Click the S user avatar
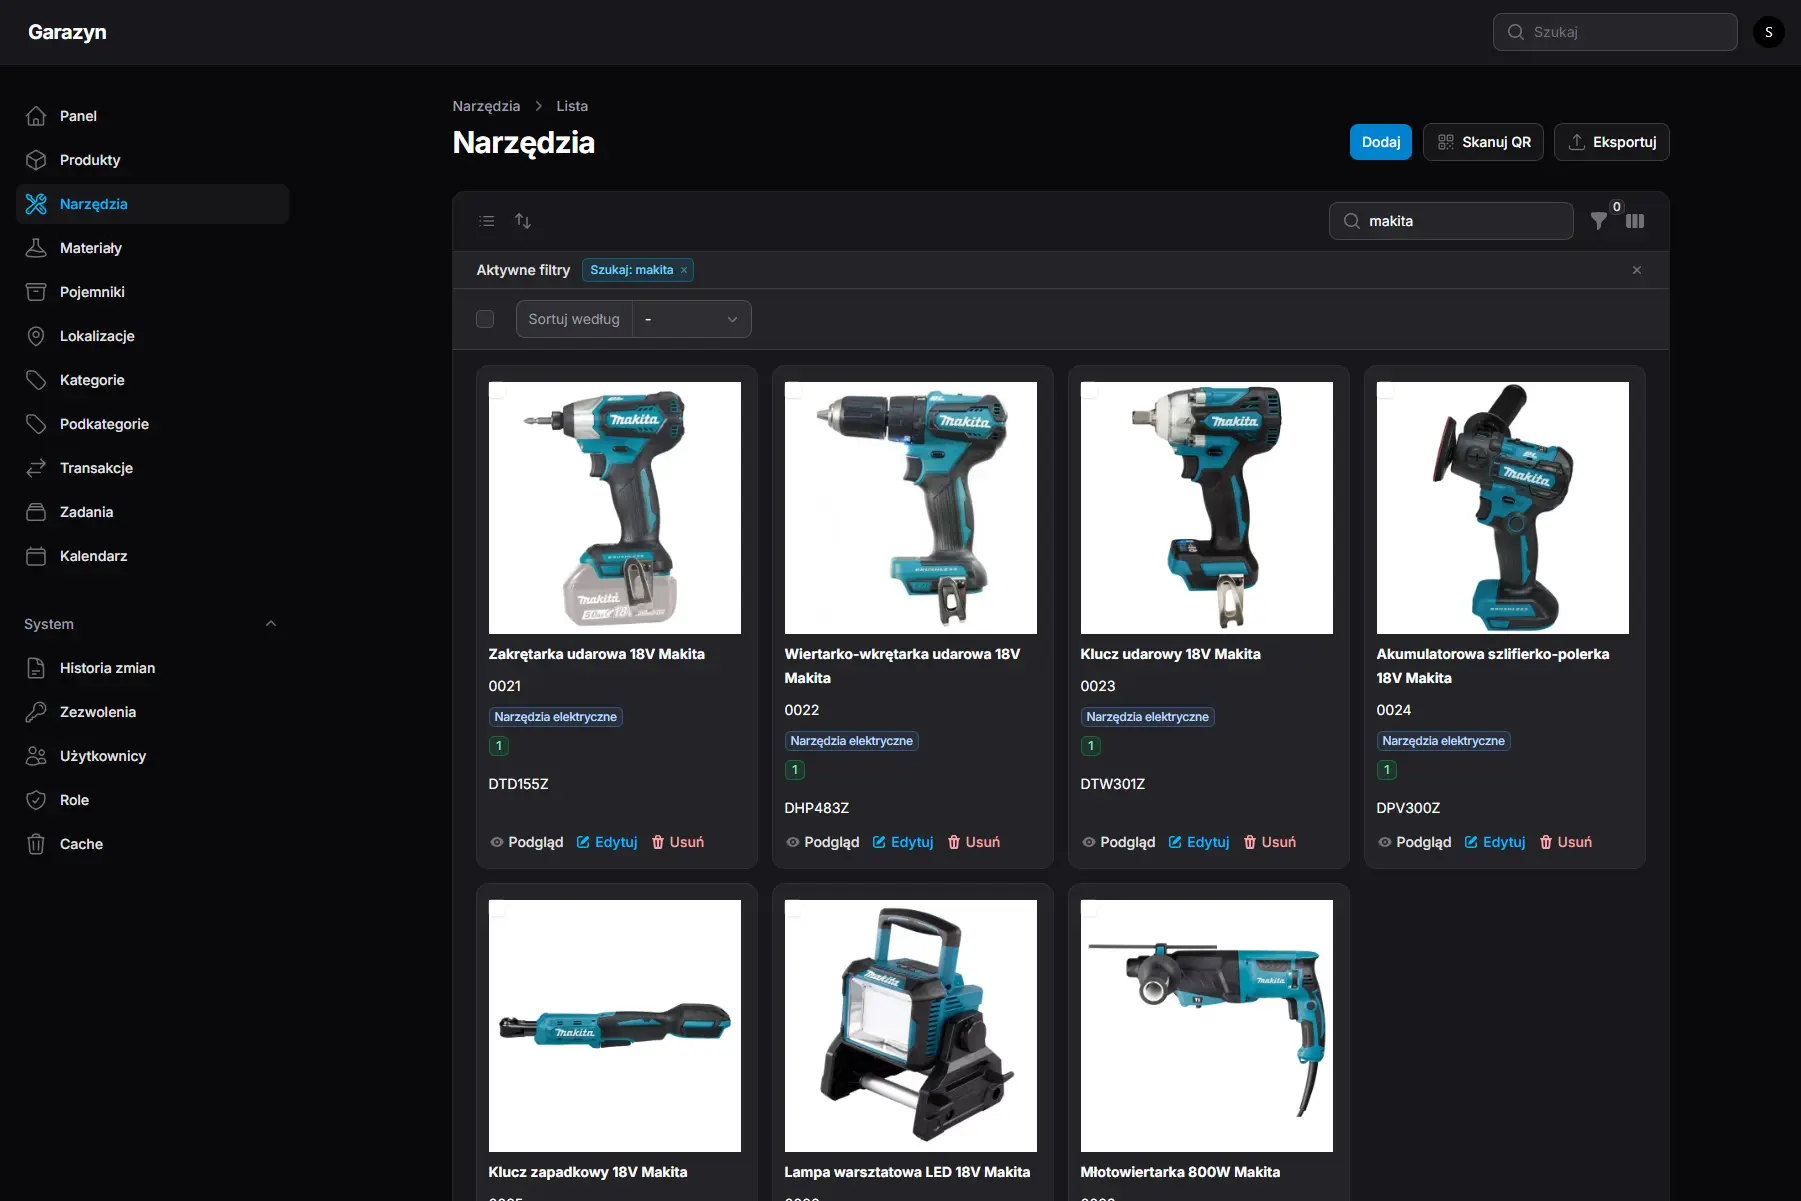Image resolution: width=1801 pixels, height=1201 pixels. [x=1767, y=31]
